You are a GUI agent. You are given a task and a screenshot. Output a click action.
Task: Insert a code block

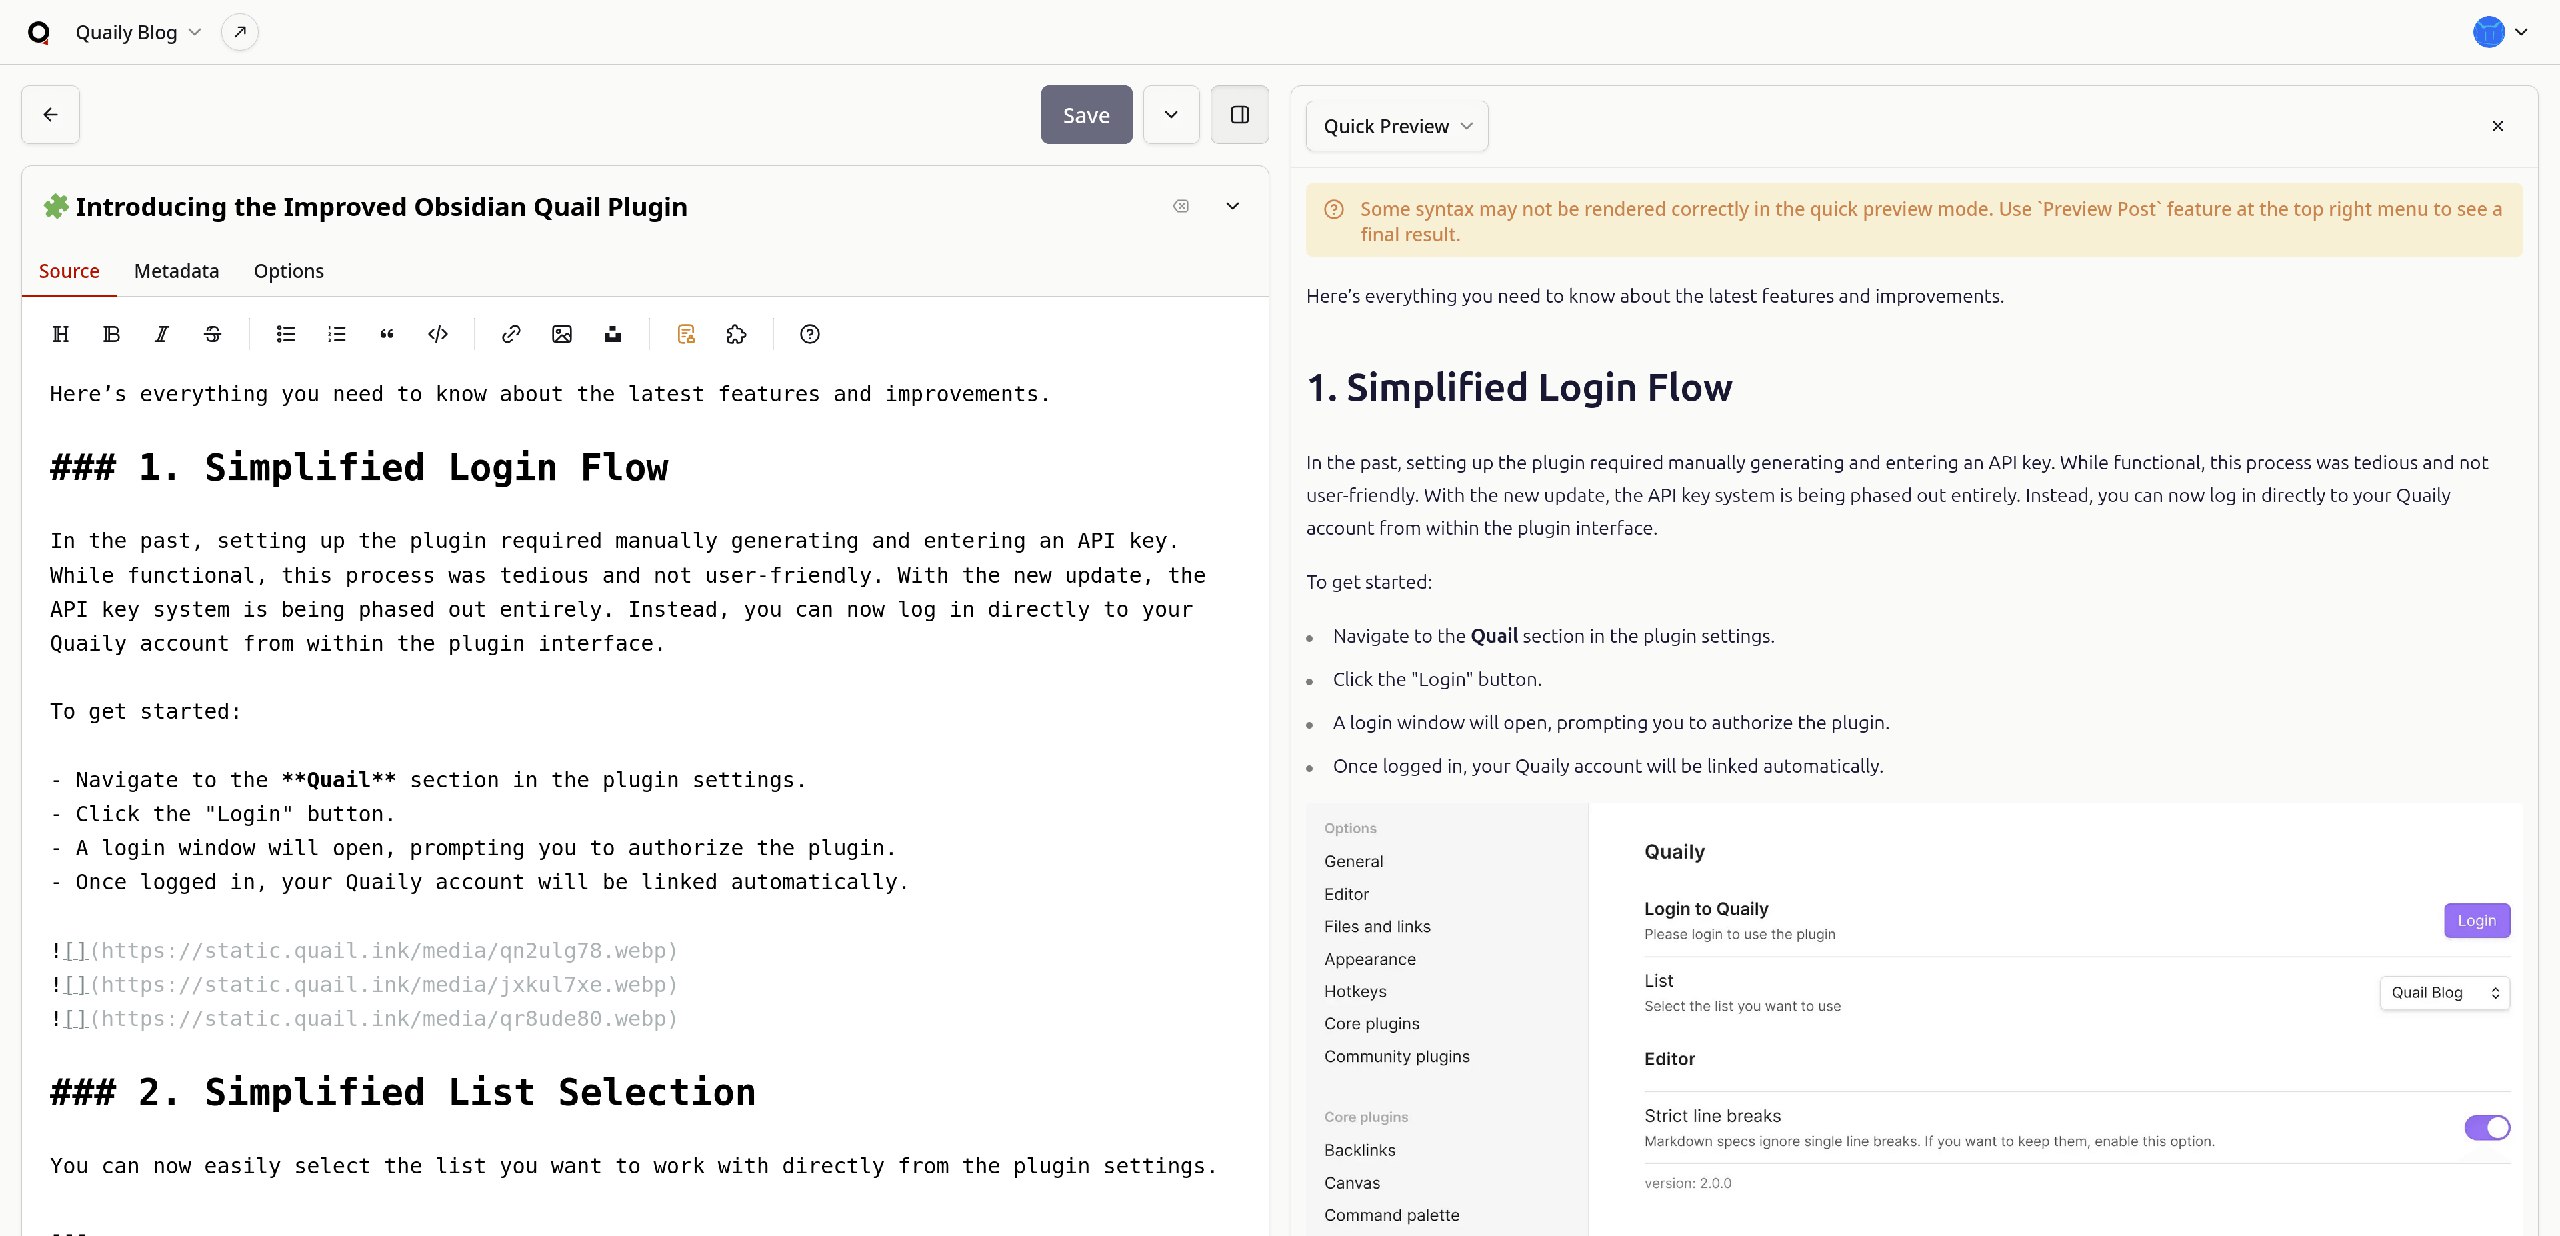(x=438, y=334)
